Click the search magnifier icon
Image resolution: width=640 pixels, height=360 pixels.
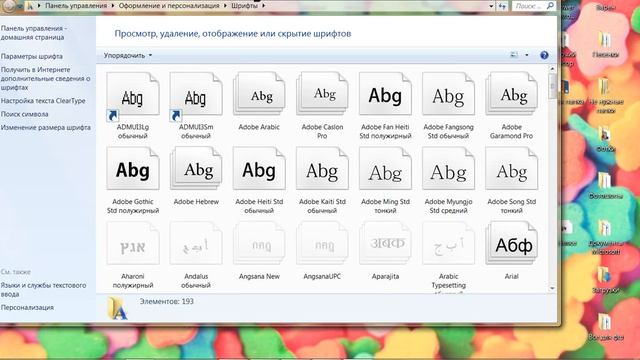tap(550, 6)
